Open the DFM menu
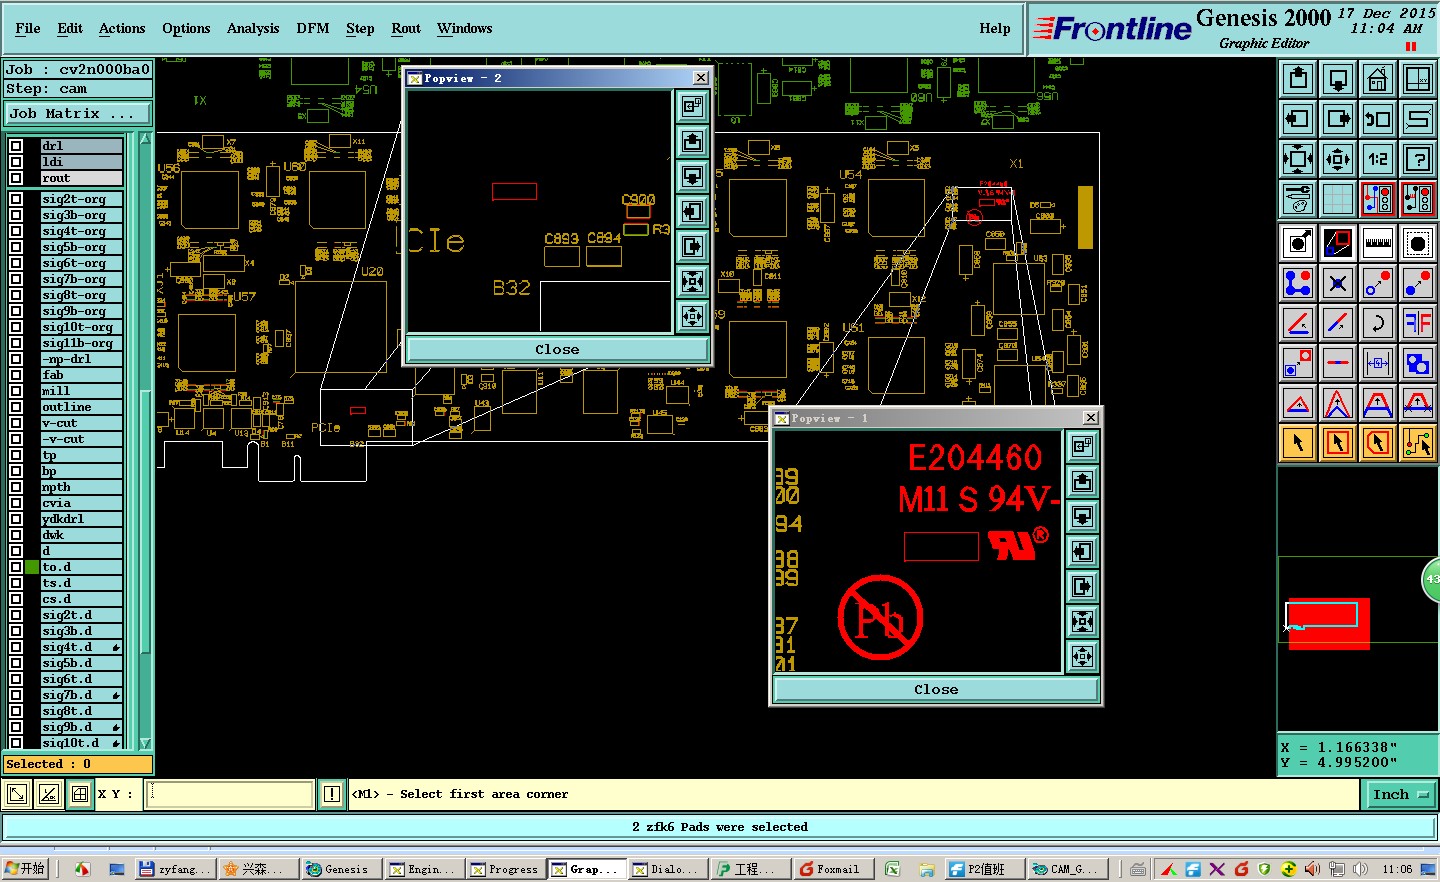1440x882 pixels. [313, 28]
